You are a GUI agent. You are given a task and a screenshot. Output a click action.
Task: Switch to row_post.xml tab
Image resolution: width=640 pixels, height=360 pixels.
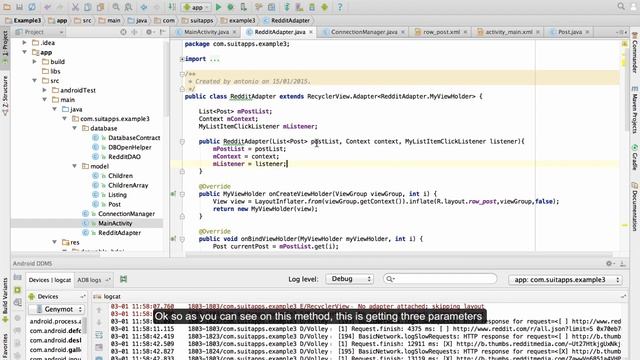click(x=441, y=32)
